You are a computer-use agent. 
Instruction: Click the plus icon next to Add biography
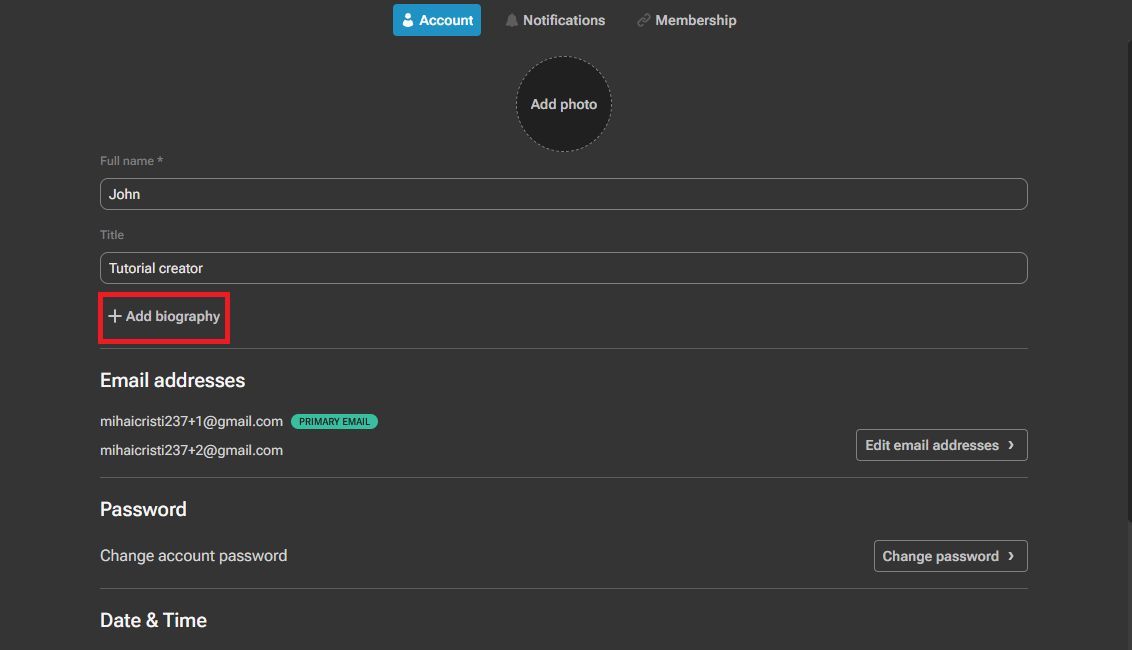(x=113, y=316)
